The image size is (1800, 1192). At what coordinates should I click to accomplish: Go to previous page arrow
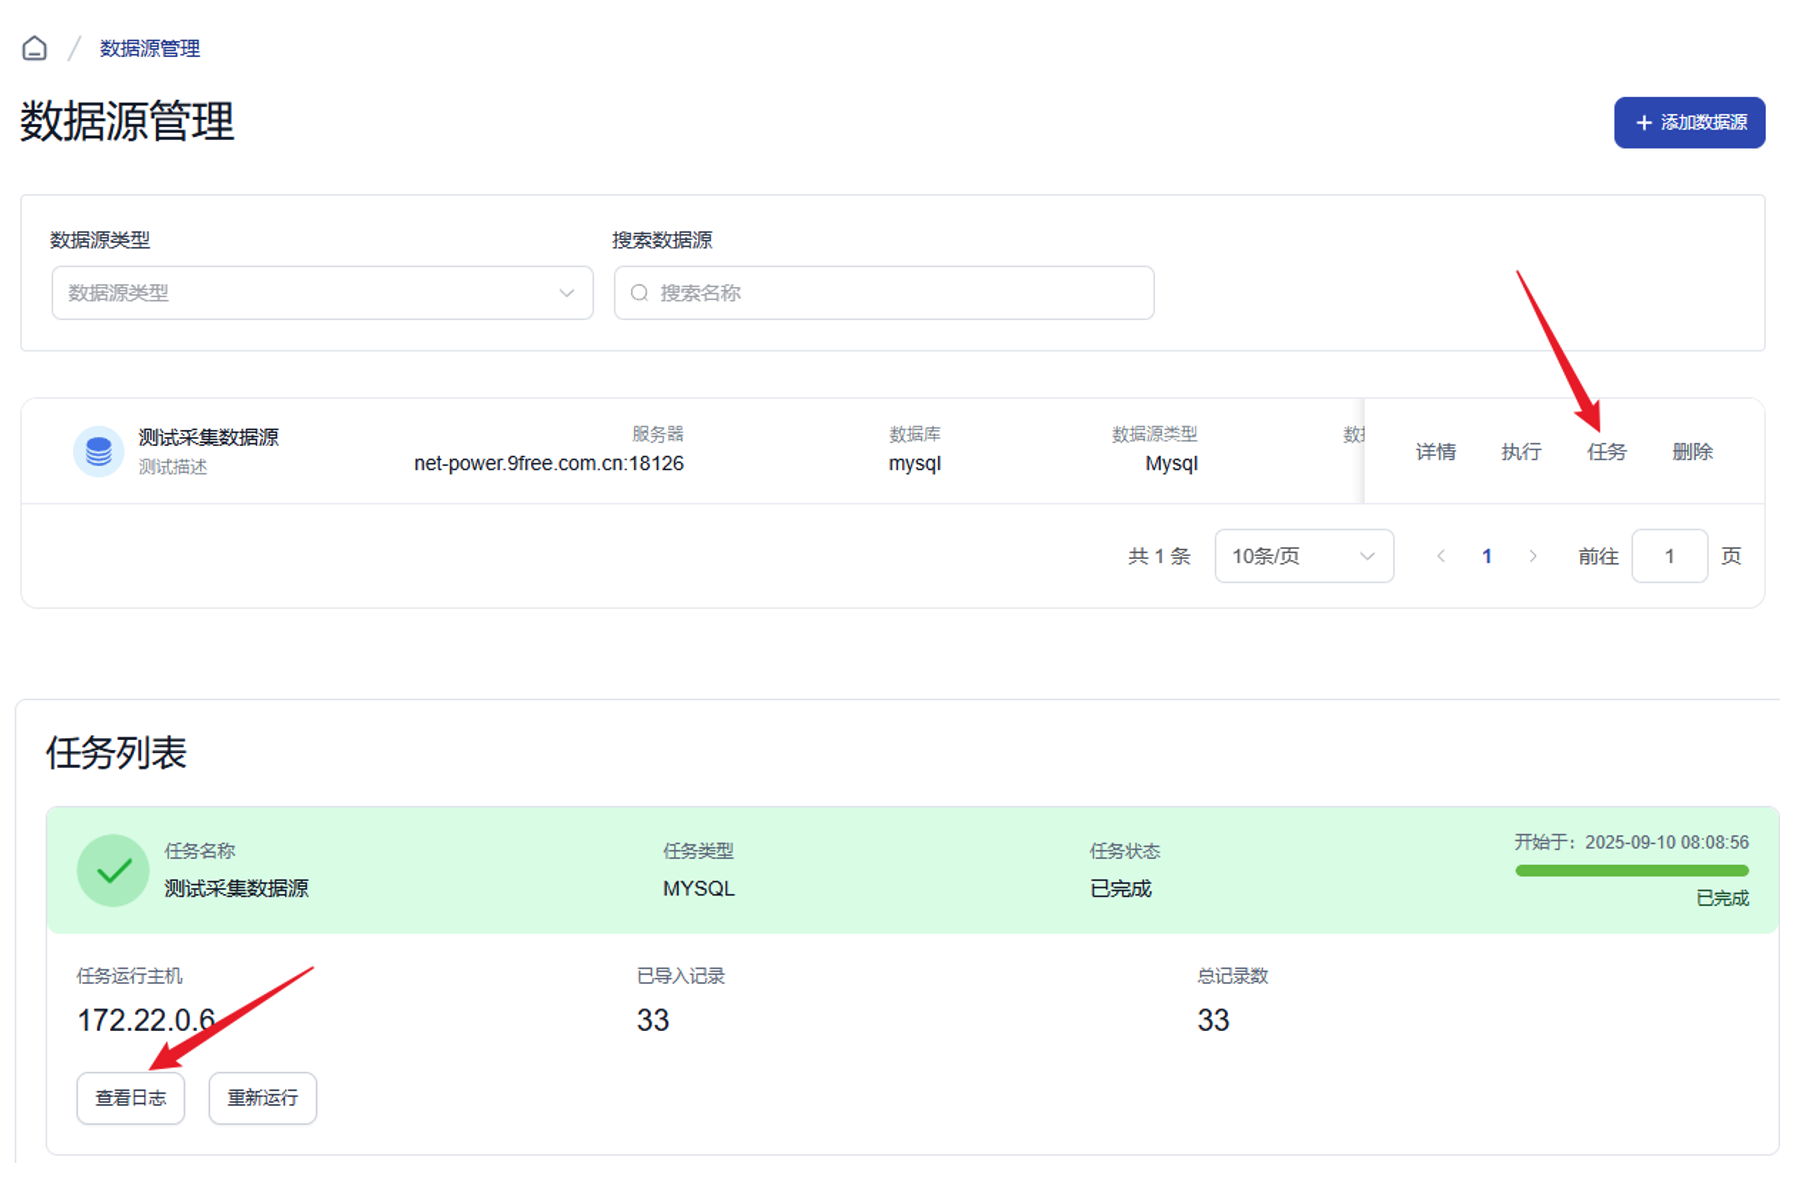(1441, 556)
